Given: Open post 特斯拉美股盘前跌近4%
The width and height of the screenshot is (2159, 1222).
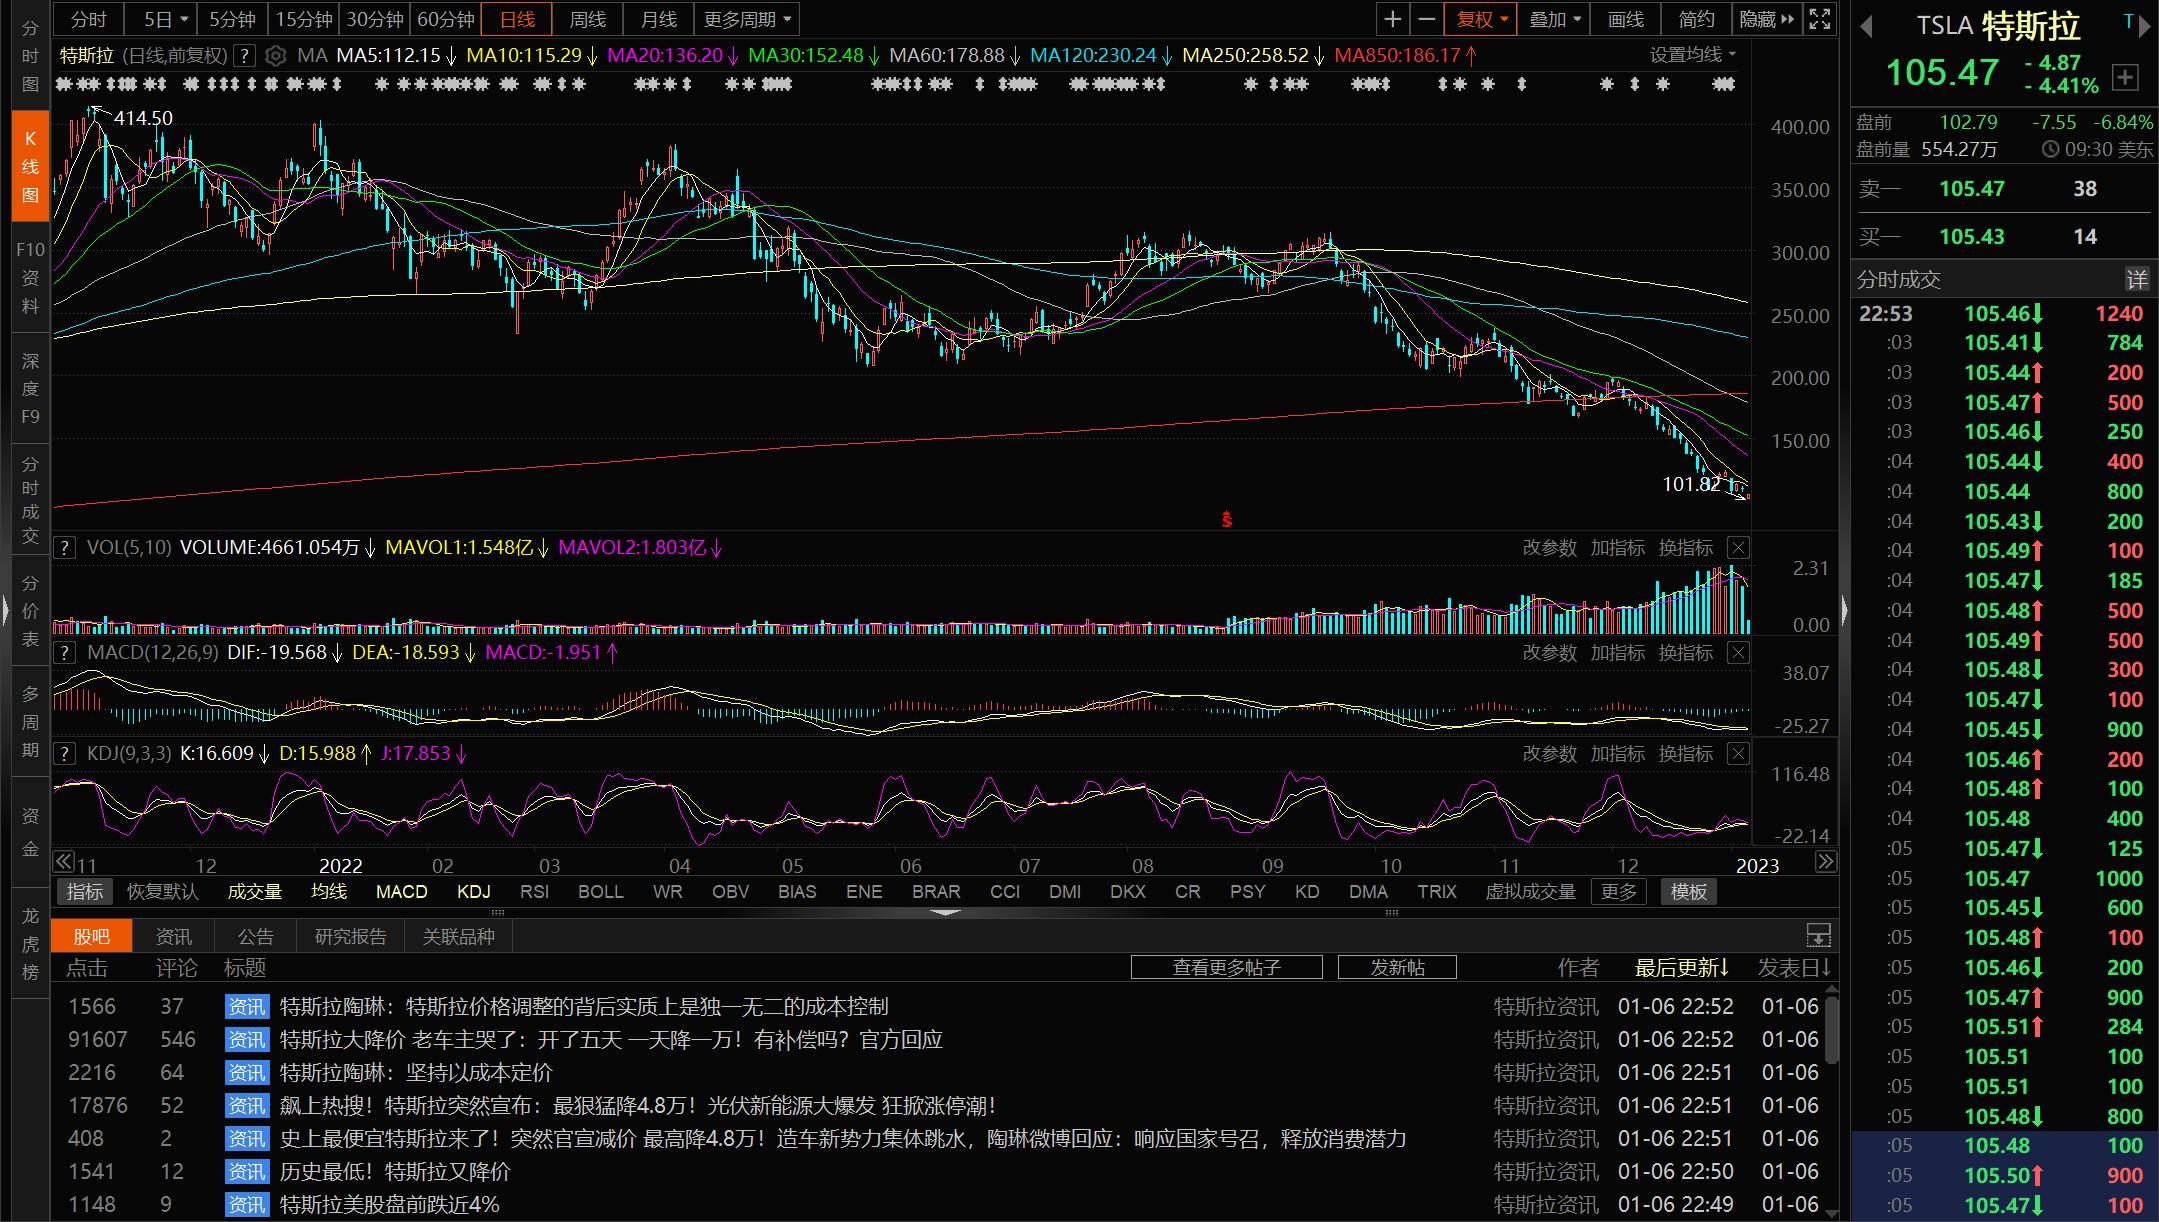Looking at the screenshot, I should [x=389, y=1204].
